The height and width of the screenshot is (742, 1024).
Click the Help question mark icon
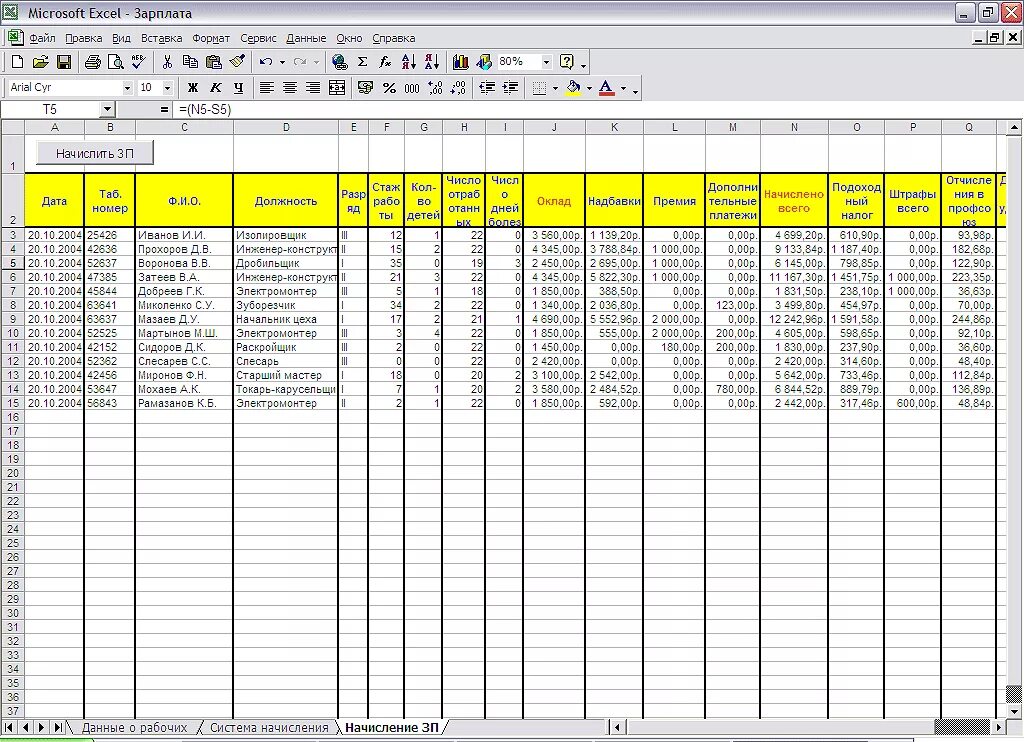coord(567,62)
